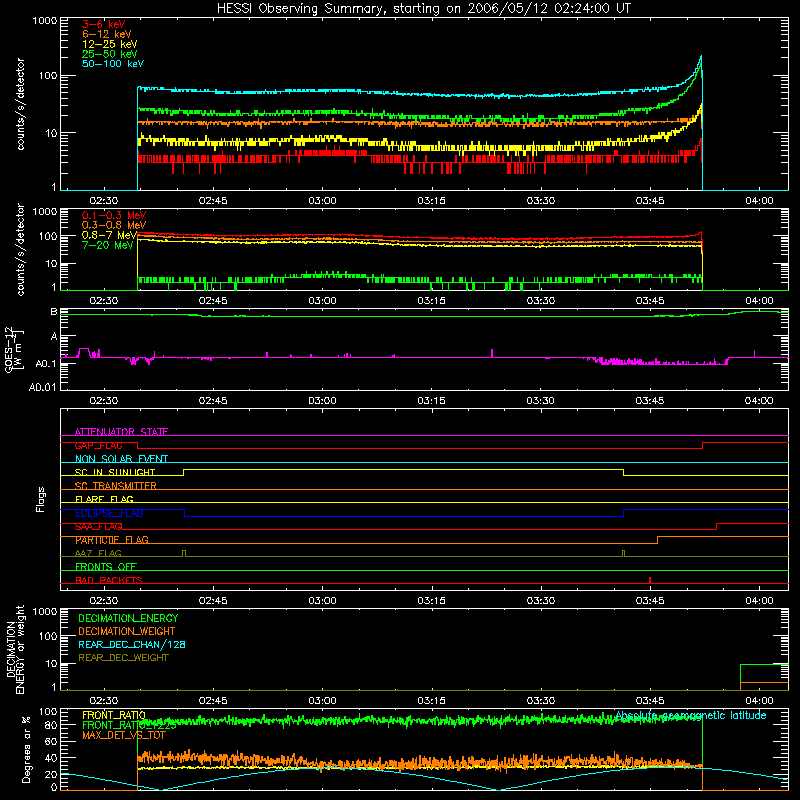The image size is (800, 800).
Task: Click the GAP_FLAG step down near 02:35
Action: coord(138,445)
